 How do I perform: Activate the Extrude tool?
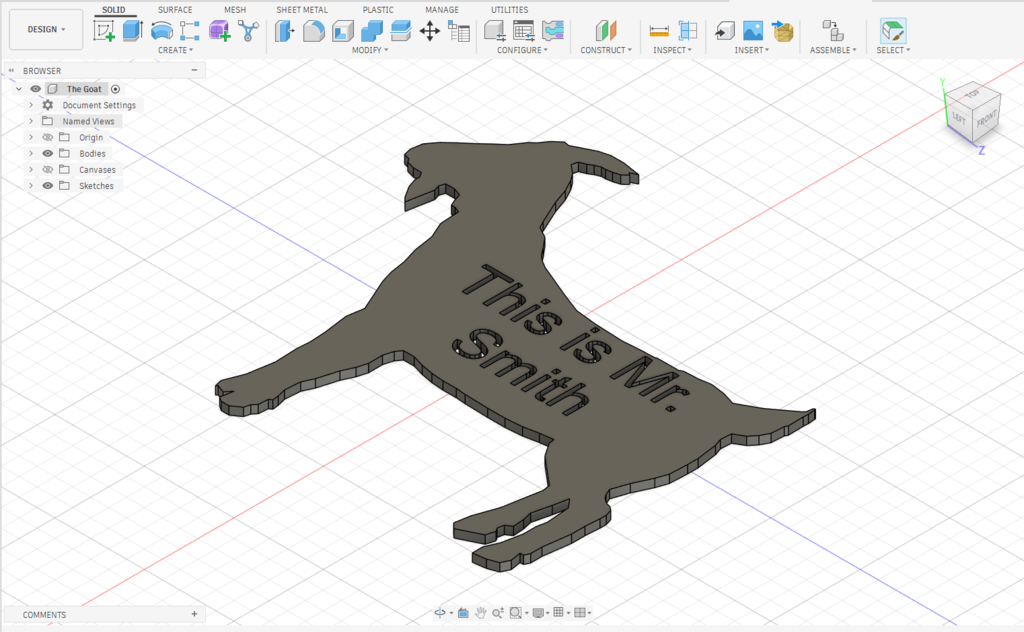click(x=133, y=31)
